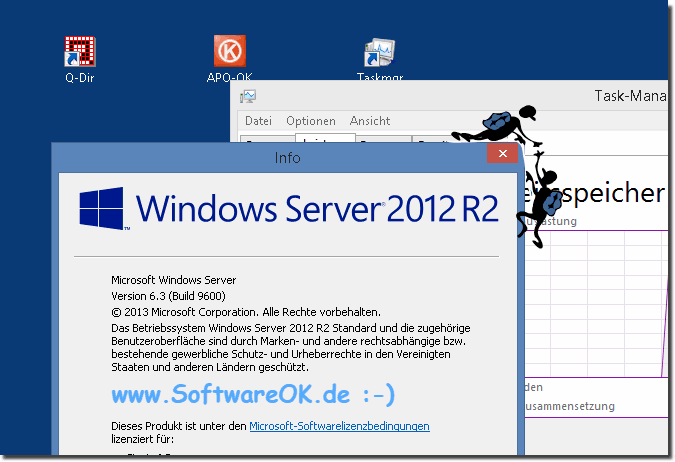Click the memory usage graph in Task-Manager

[x=596, y=304]
